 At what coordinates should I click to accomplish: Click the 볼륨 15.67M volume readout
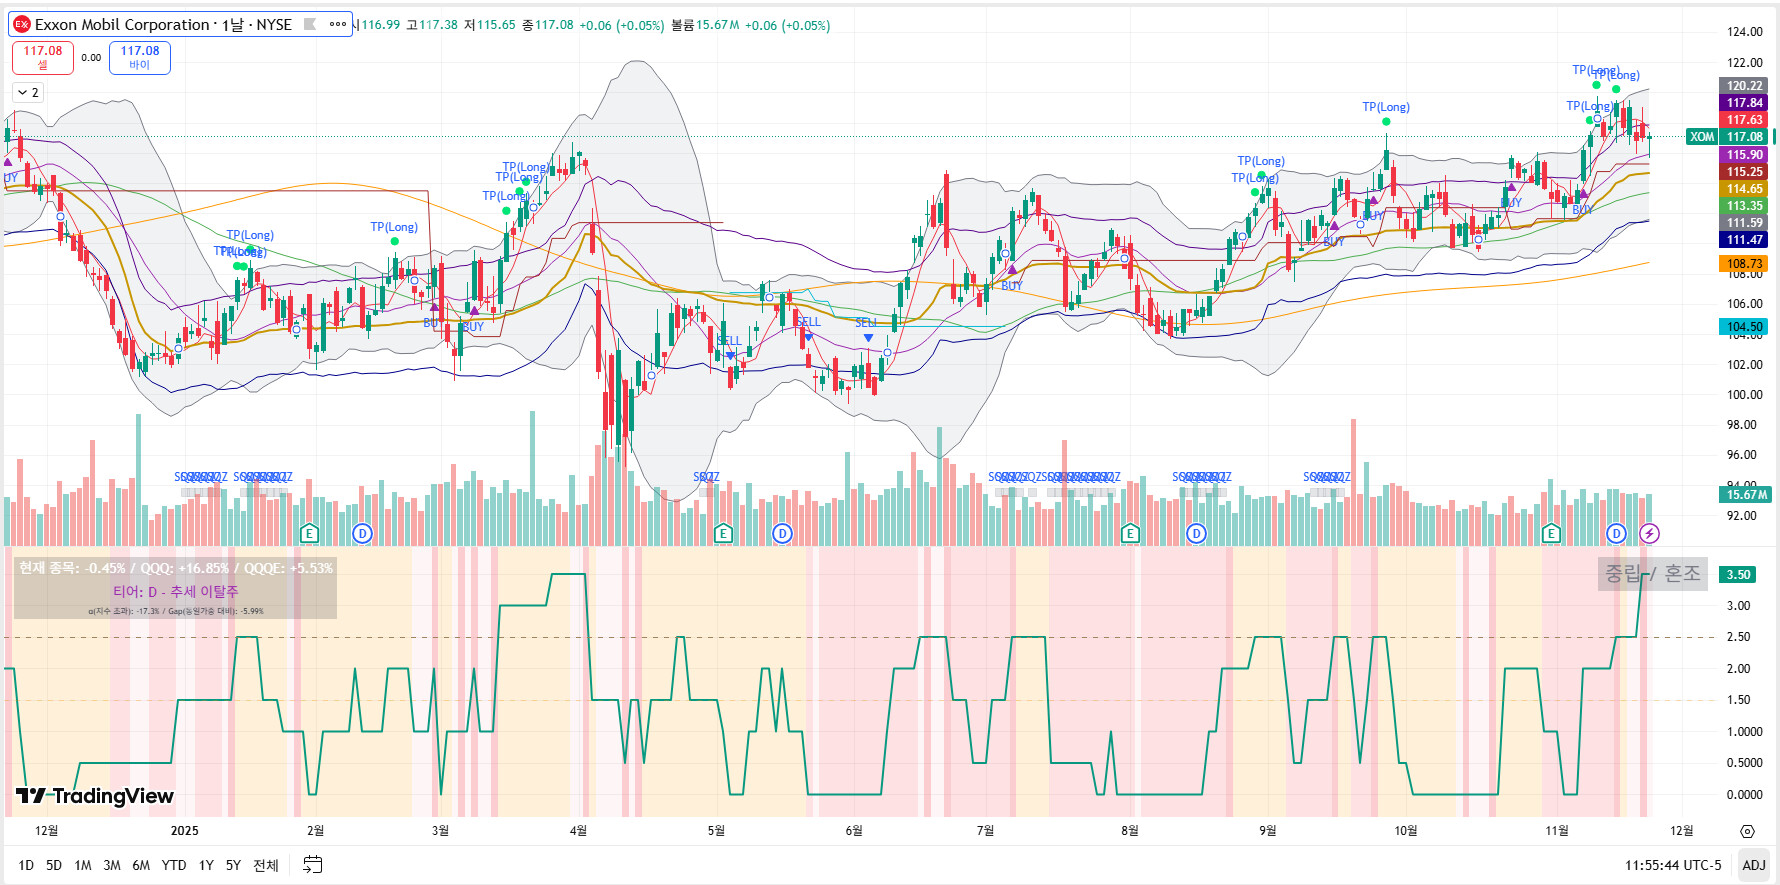click(704, 25)
